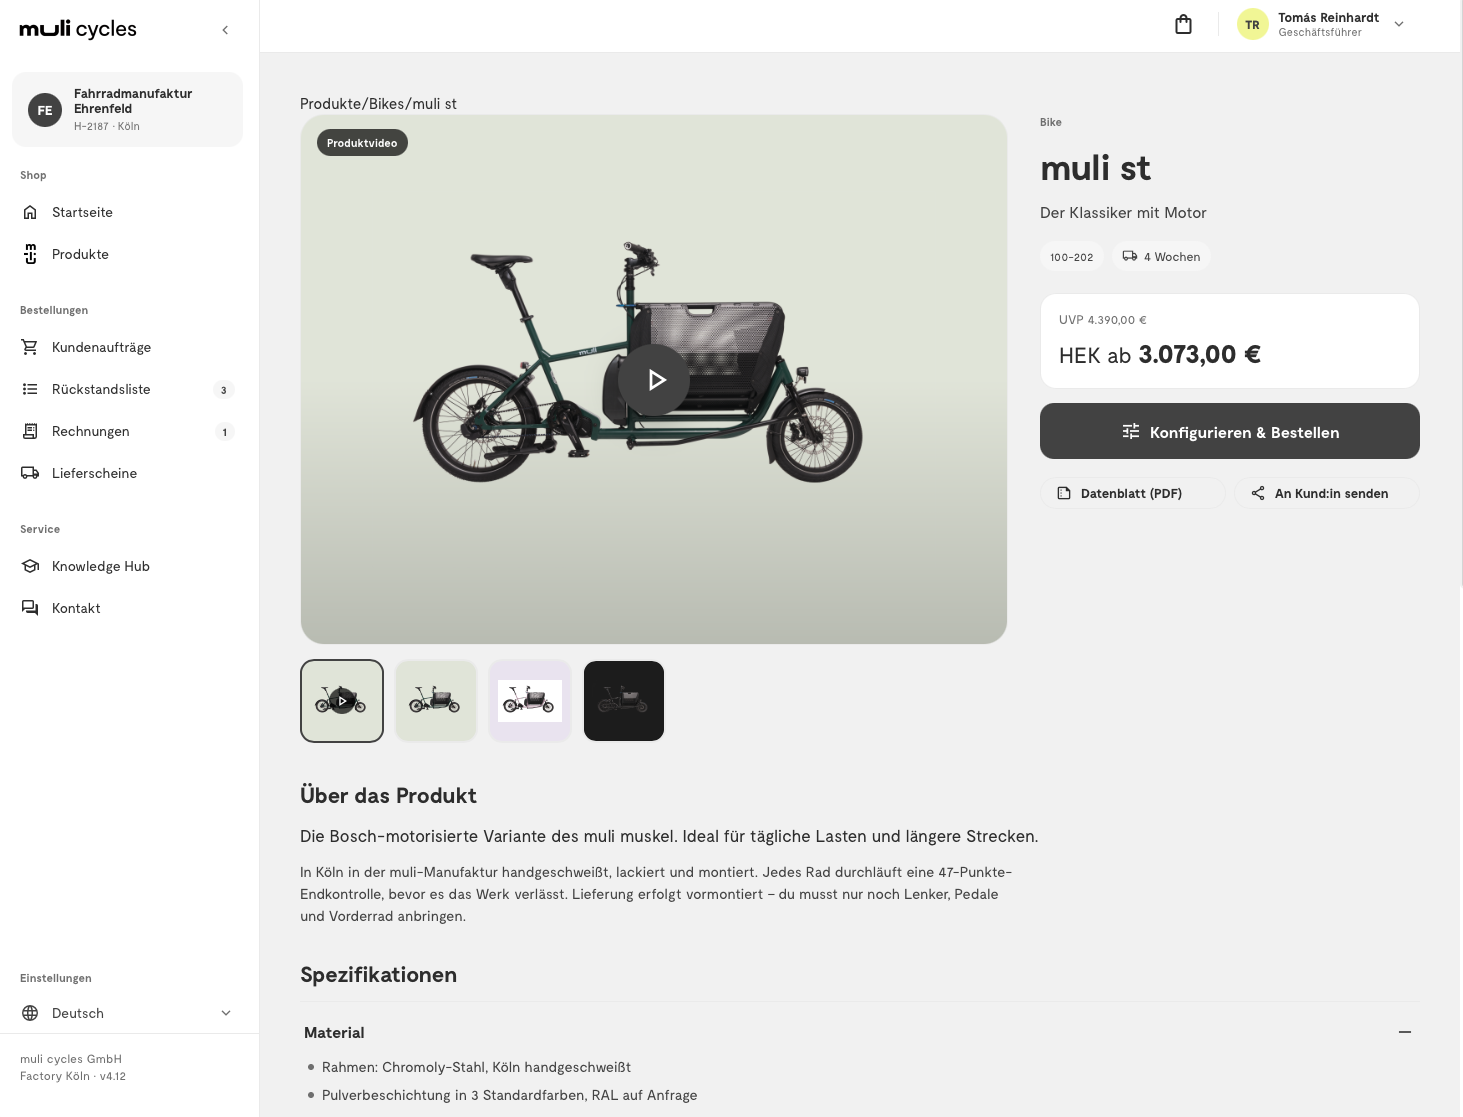Image resolution: width=1463 pixels, height=1117 pixels.
Task: Collapse the sidebar with the chevron arrow
Action: tap(225, 30)
